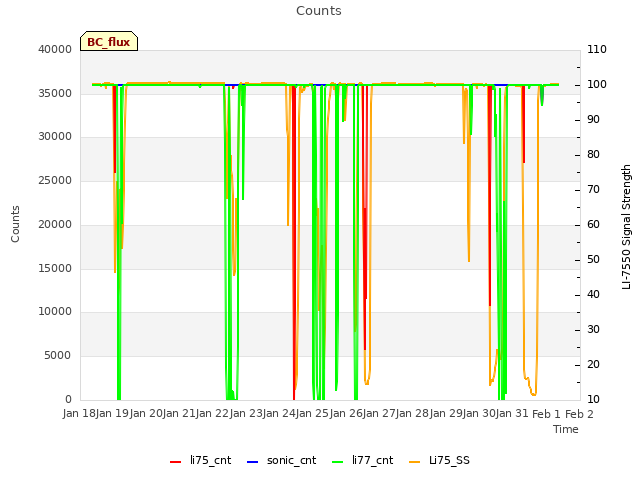Viewport: 640px width, 480px height.
Task: Click the 110 tick on right axis
Action: coord(597,49)
